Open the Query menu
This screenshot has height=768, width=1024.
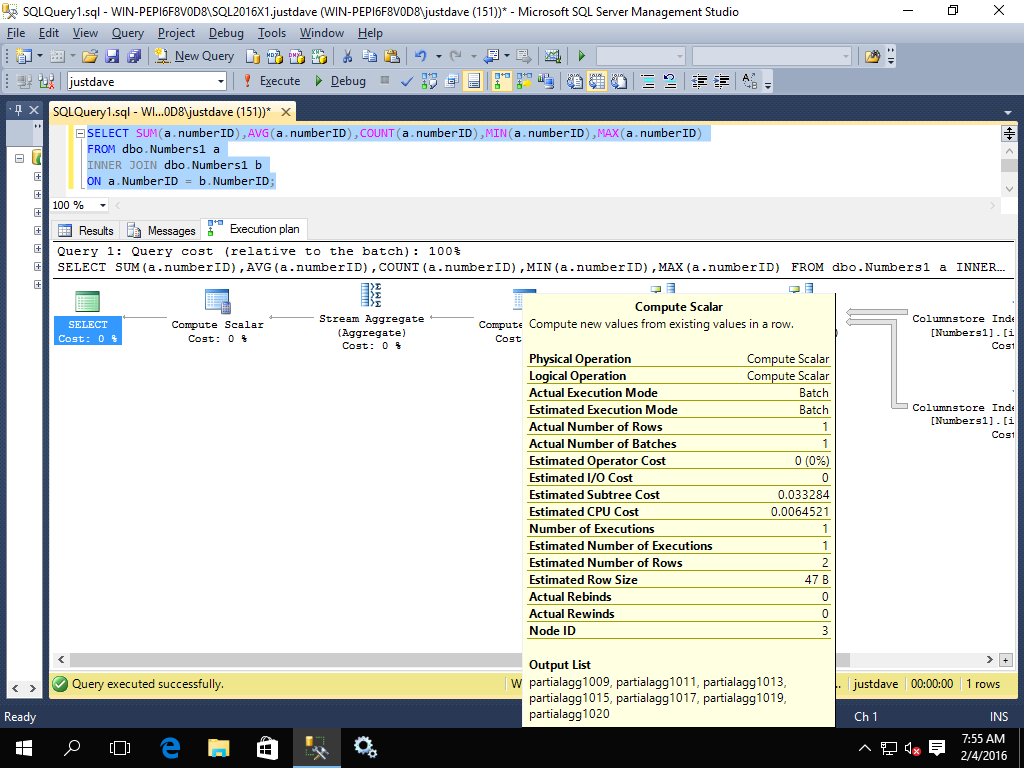[x=127, y=33]
